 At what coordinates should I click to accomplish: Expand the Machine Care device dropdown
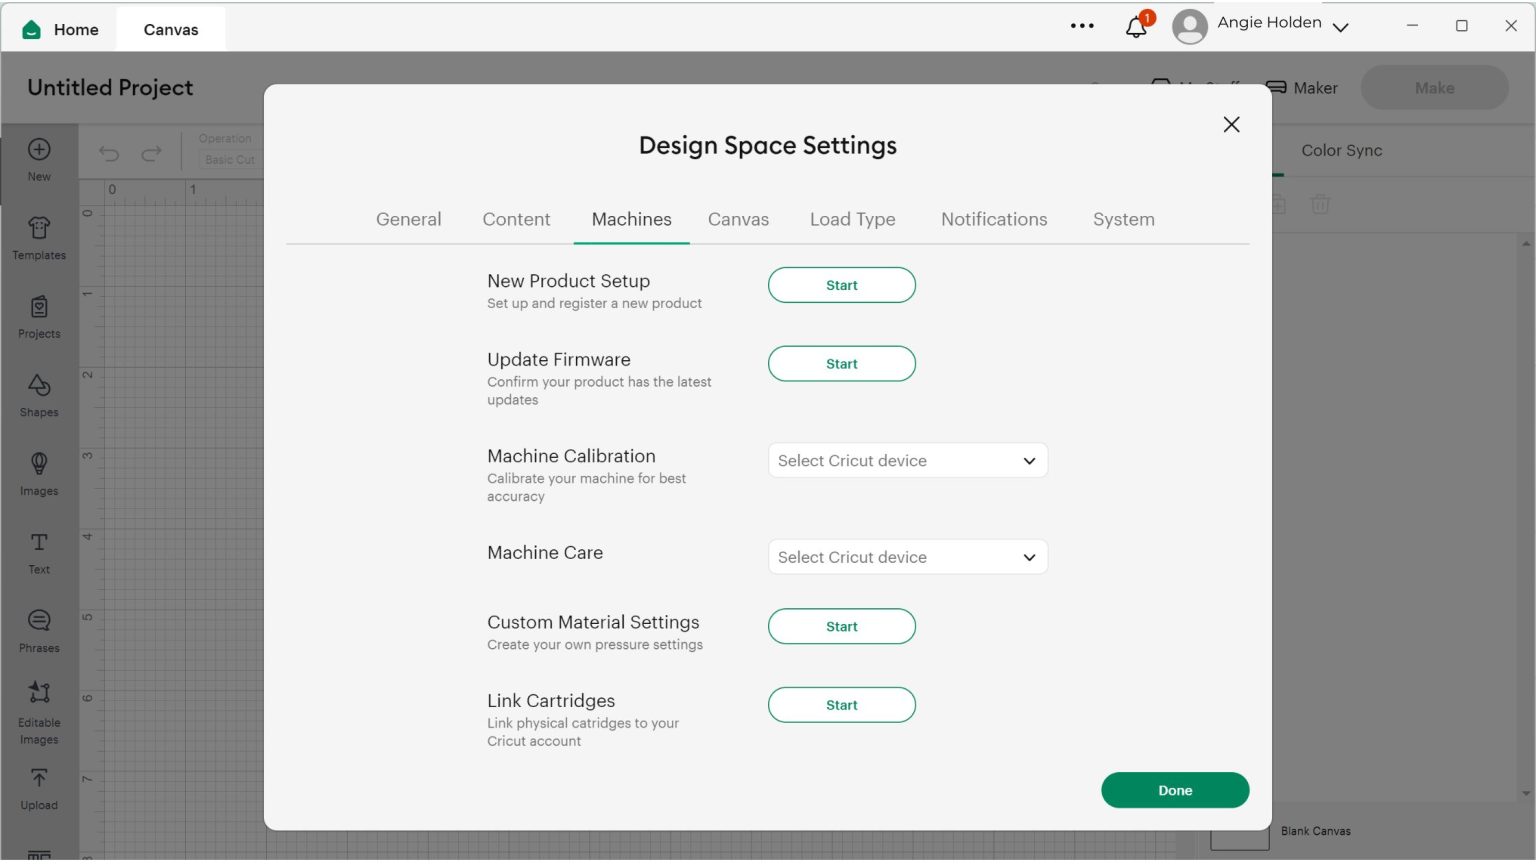(x=907, y=558)
